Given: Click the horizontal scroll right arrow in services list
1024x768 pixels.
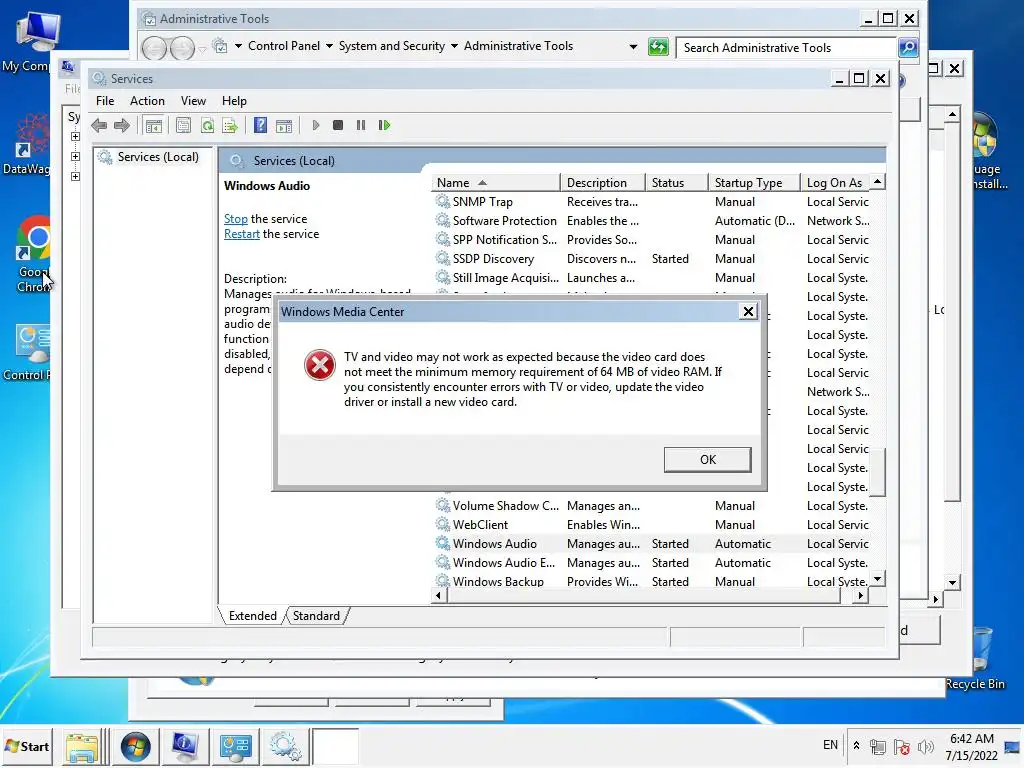Looking at the screenshot, I should 861,595.
